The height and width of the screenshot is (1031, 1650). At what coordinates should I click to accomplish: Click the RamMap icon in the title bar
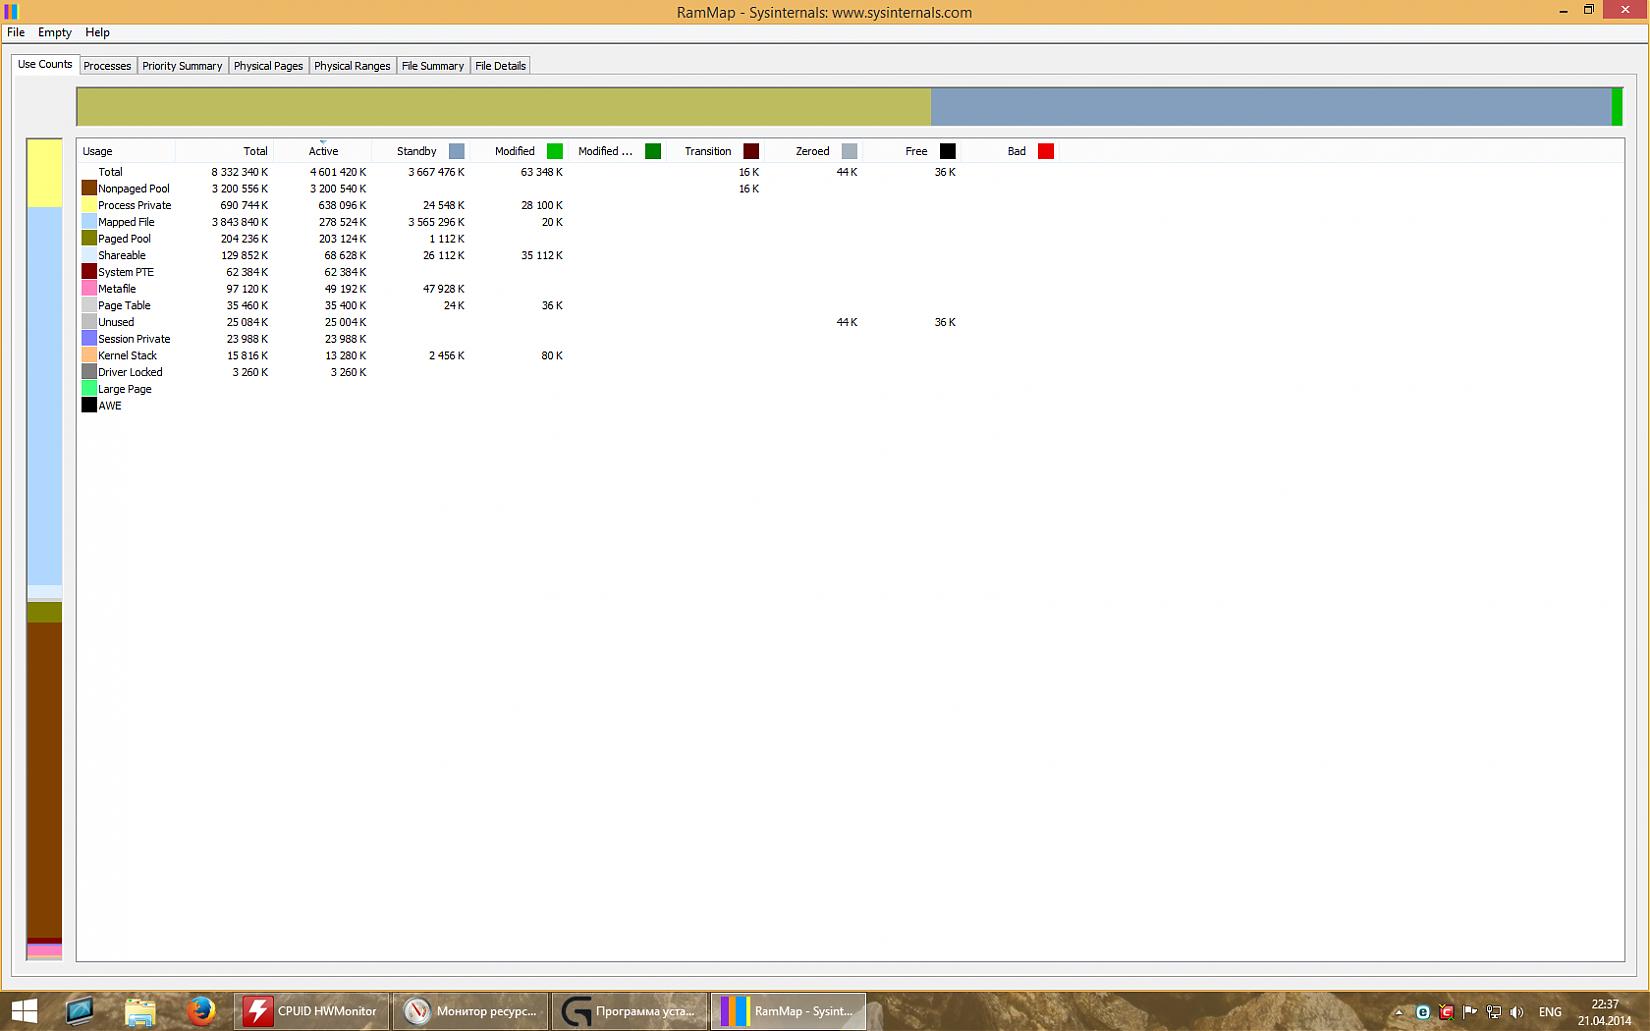11,12
